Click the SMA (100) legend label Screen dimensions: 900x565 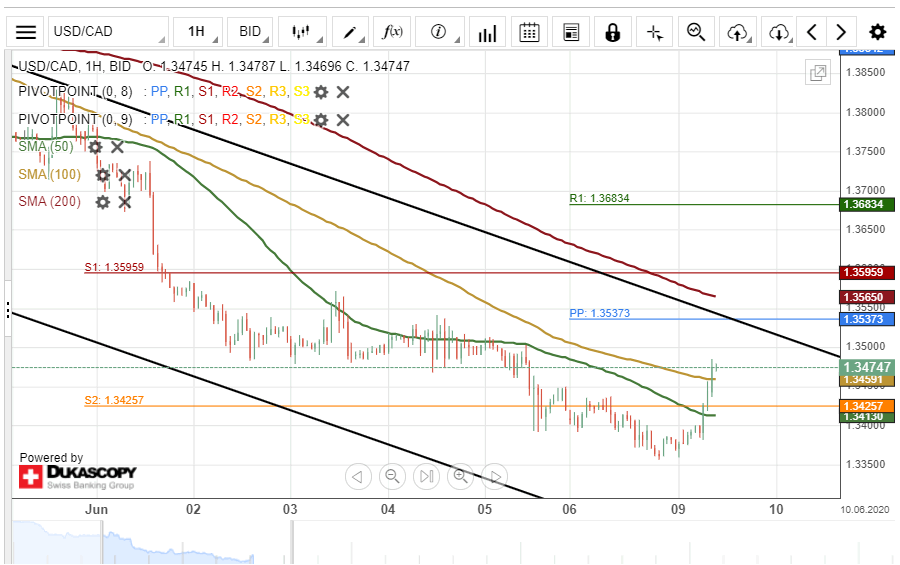pos(49,174)
